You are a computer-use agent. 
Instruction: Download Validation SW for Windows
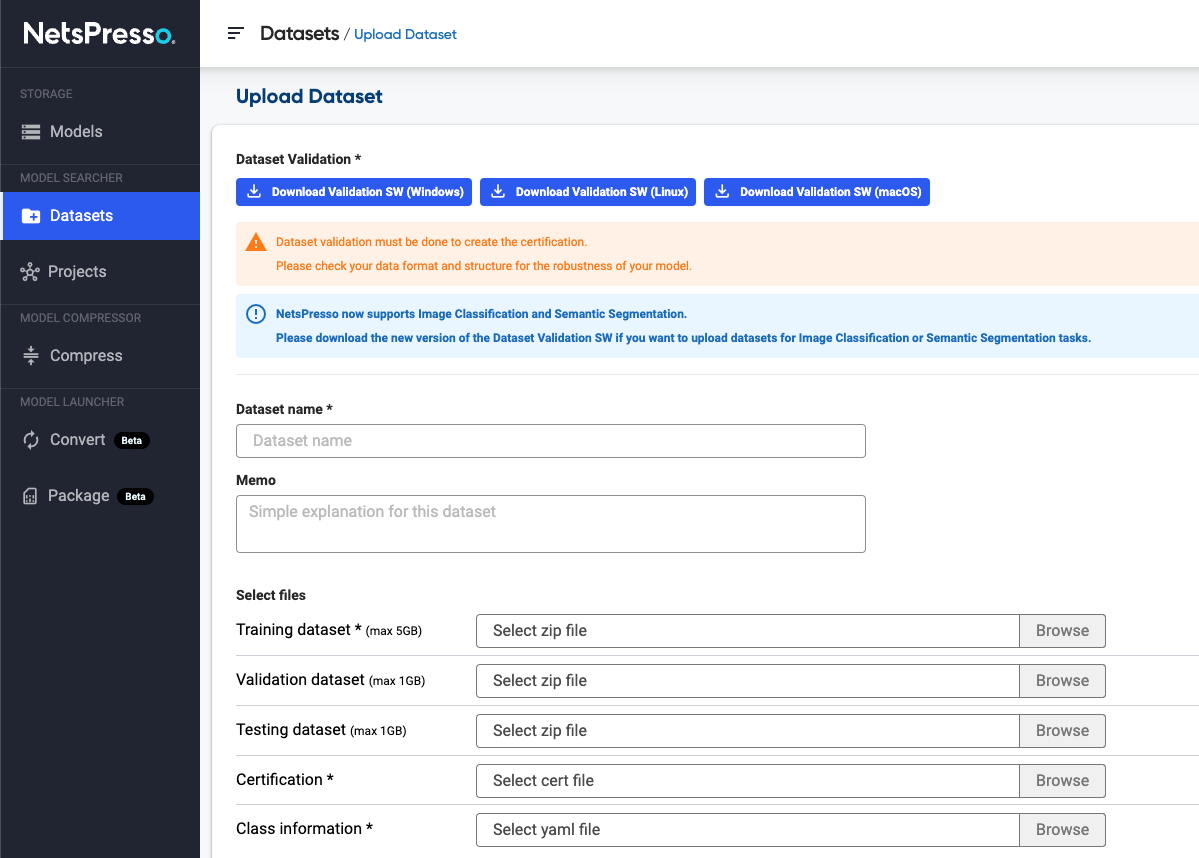(354, 192)
